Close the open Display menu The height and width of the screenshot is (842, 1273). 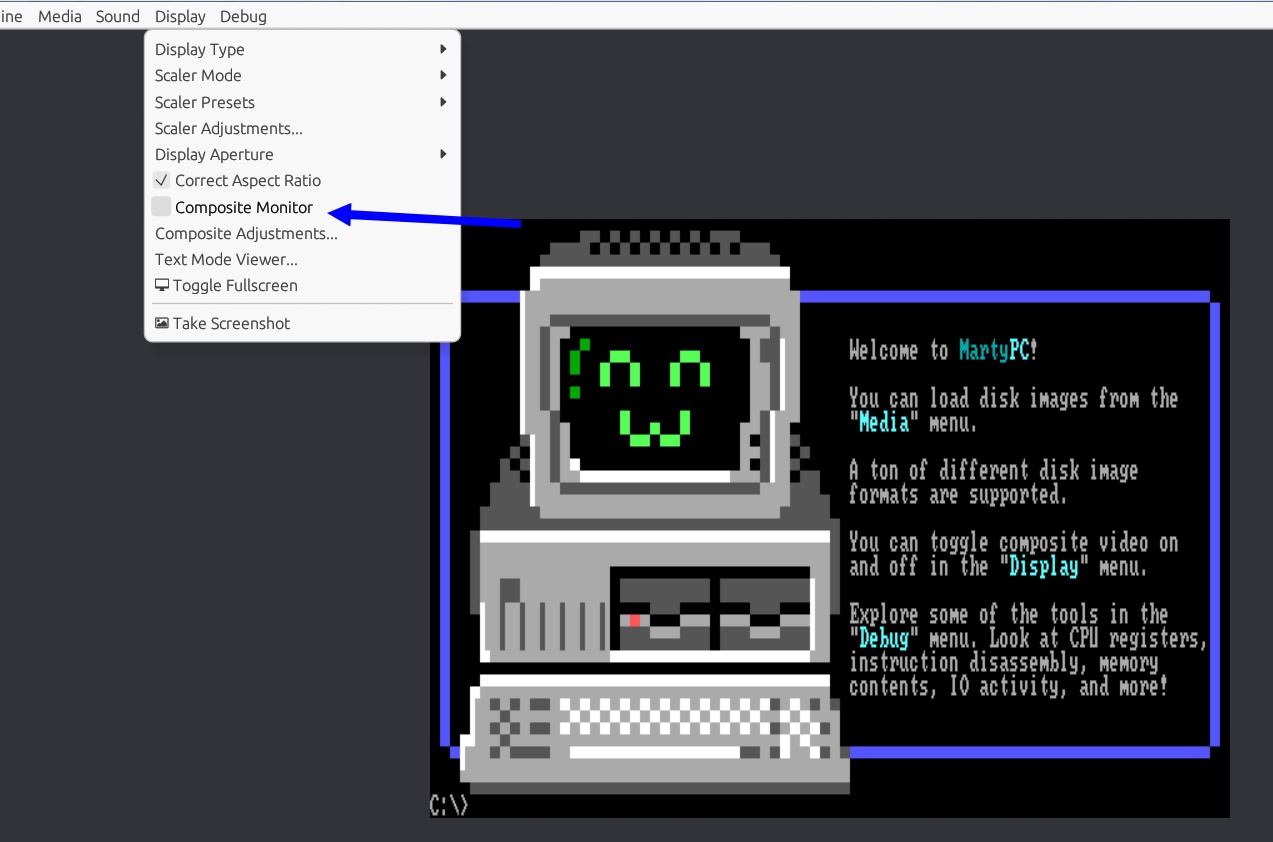pyautogui.click(x=180, y=16)
